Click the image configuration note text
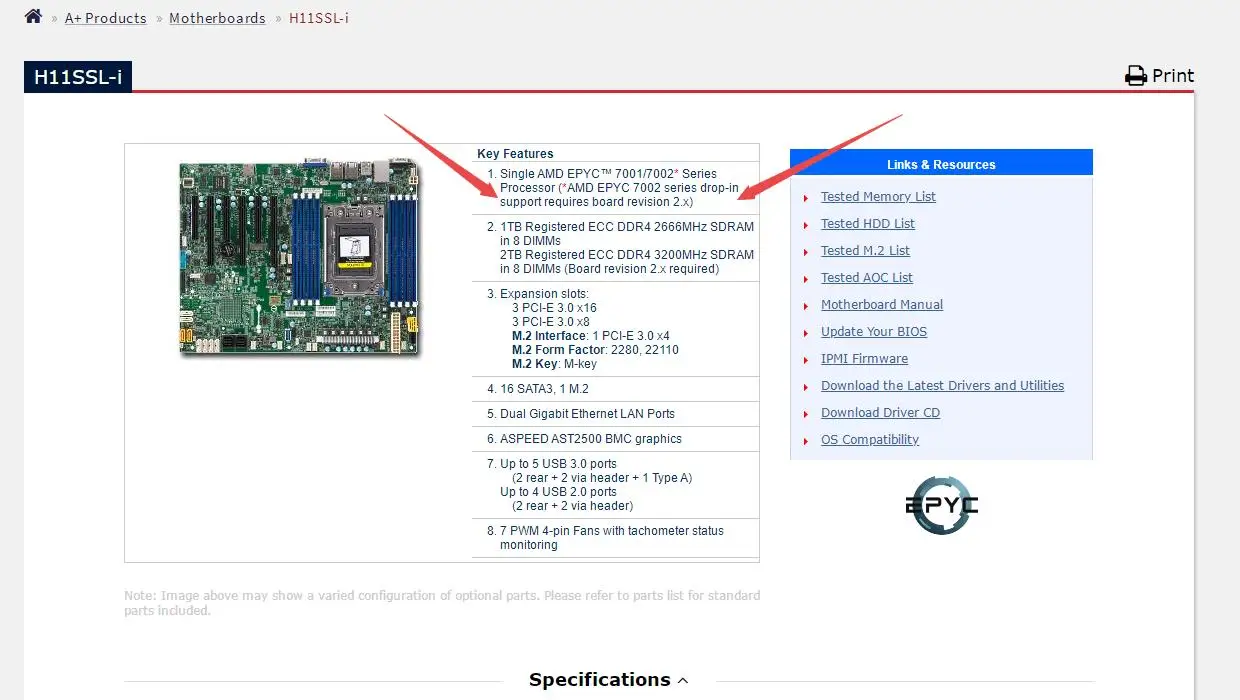1240x700 pixels. [442, 603]
